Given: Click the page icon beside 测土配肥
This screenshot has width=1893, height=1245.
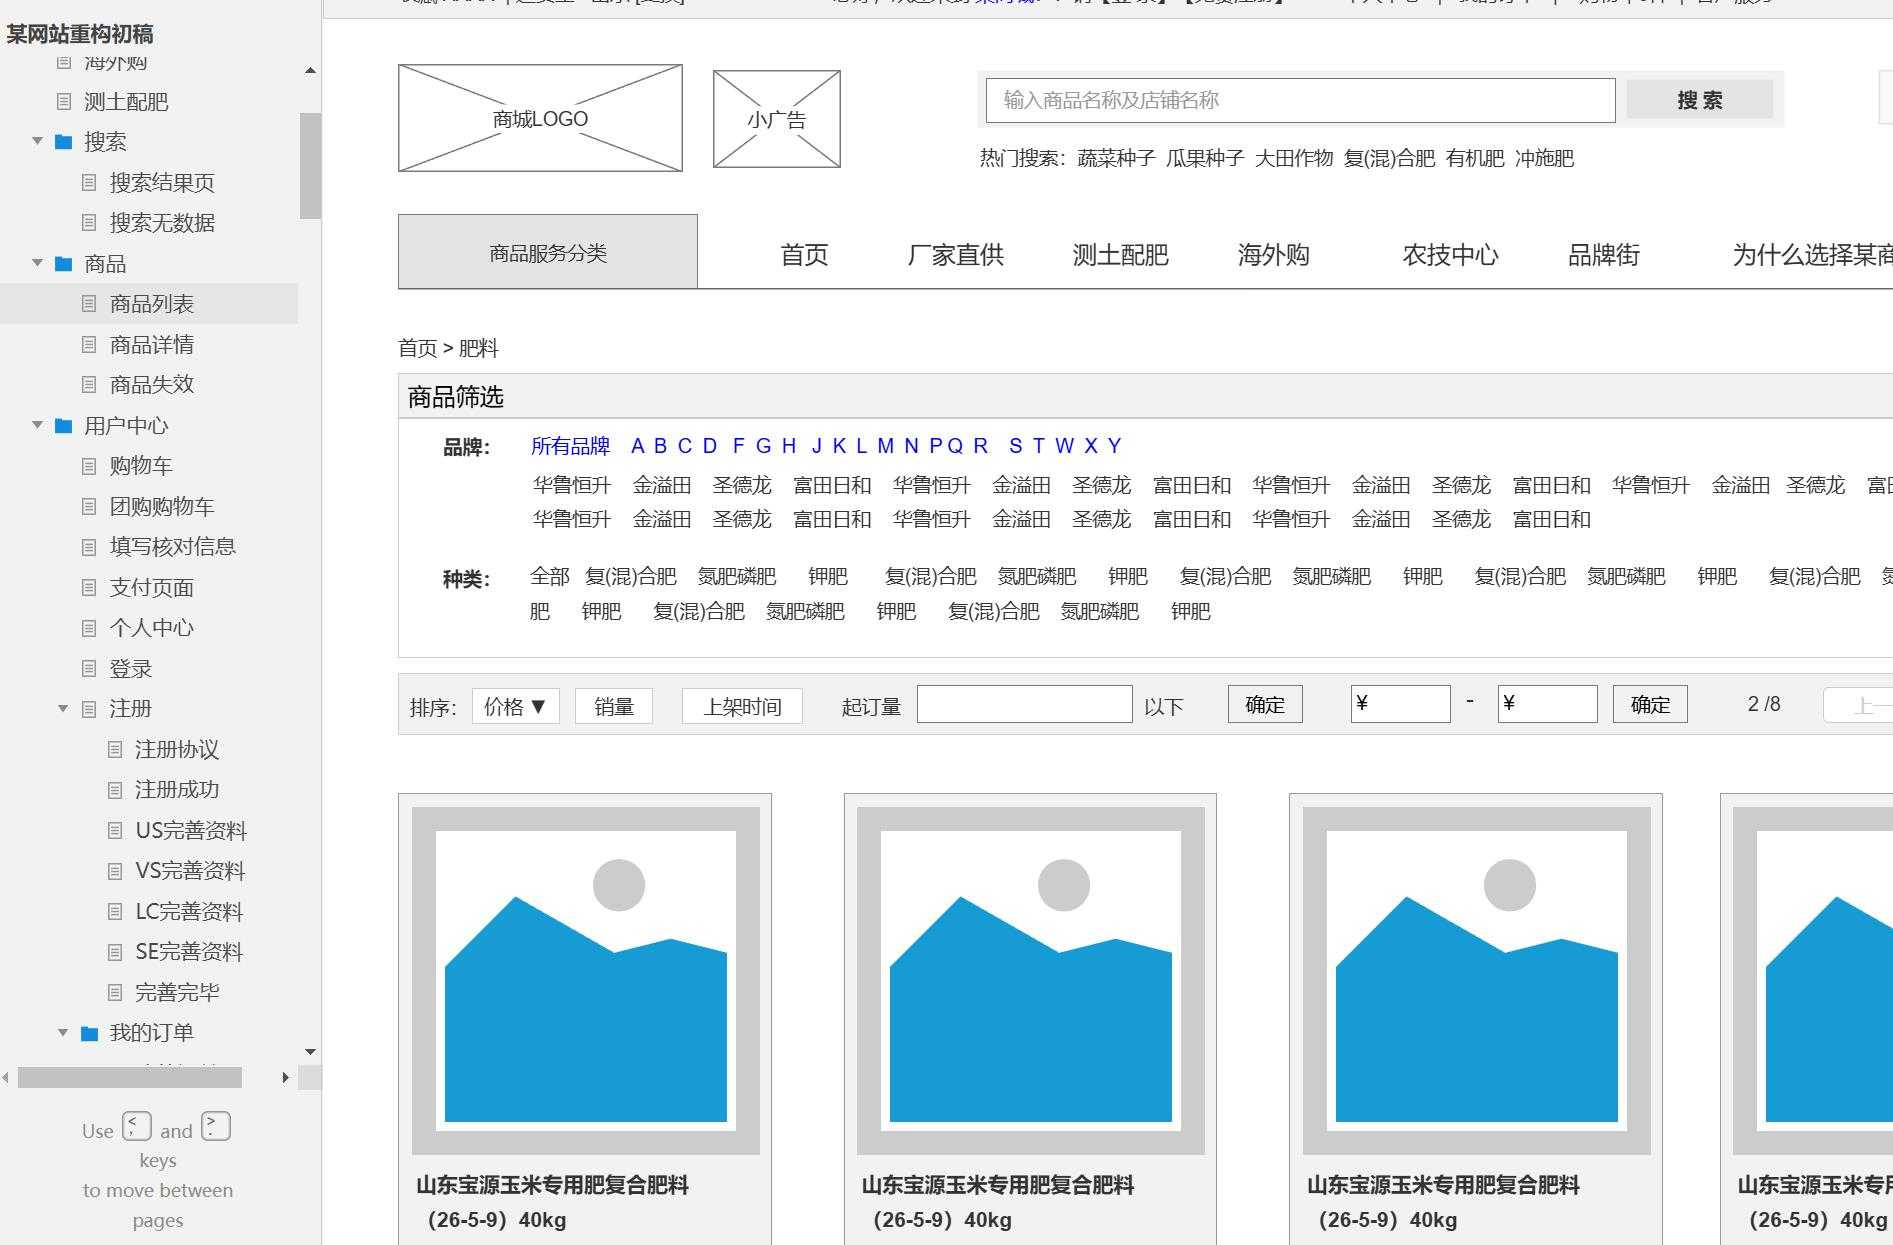Looking at the screenshot, I should click(62, 101).
